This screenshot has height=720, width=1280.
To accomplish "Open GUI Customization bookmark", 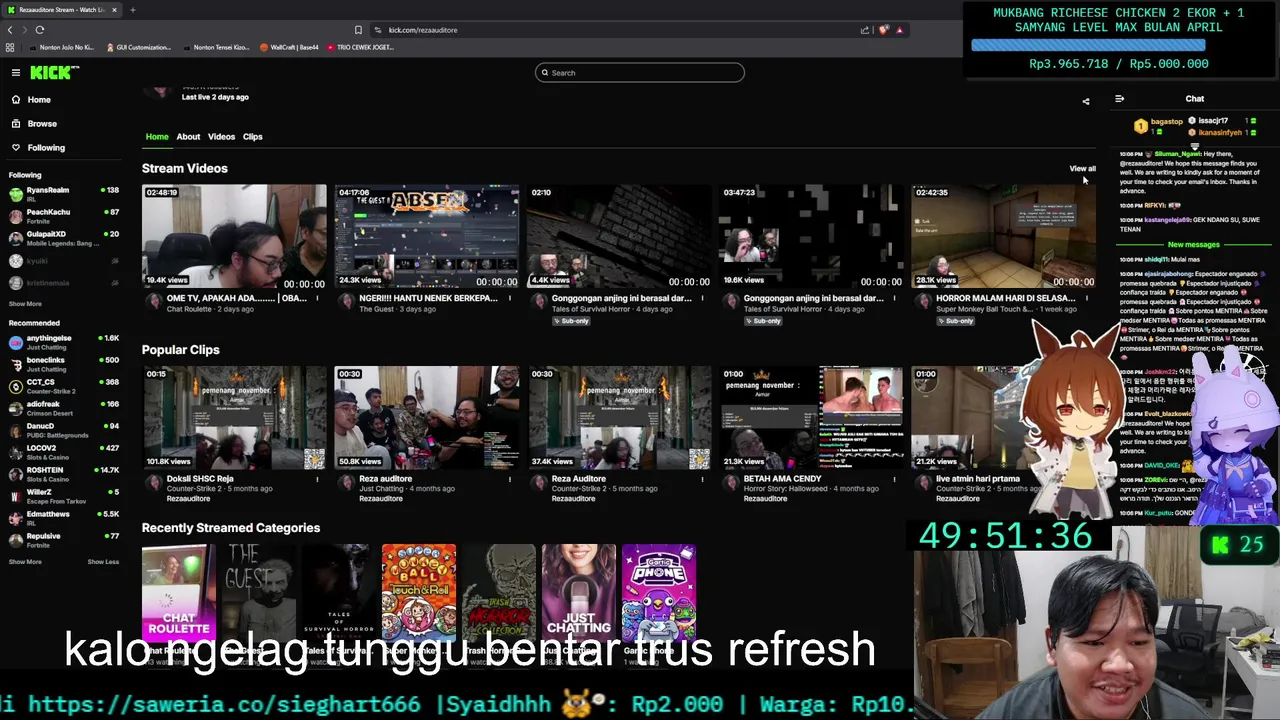I will (137, 47).
